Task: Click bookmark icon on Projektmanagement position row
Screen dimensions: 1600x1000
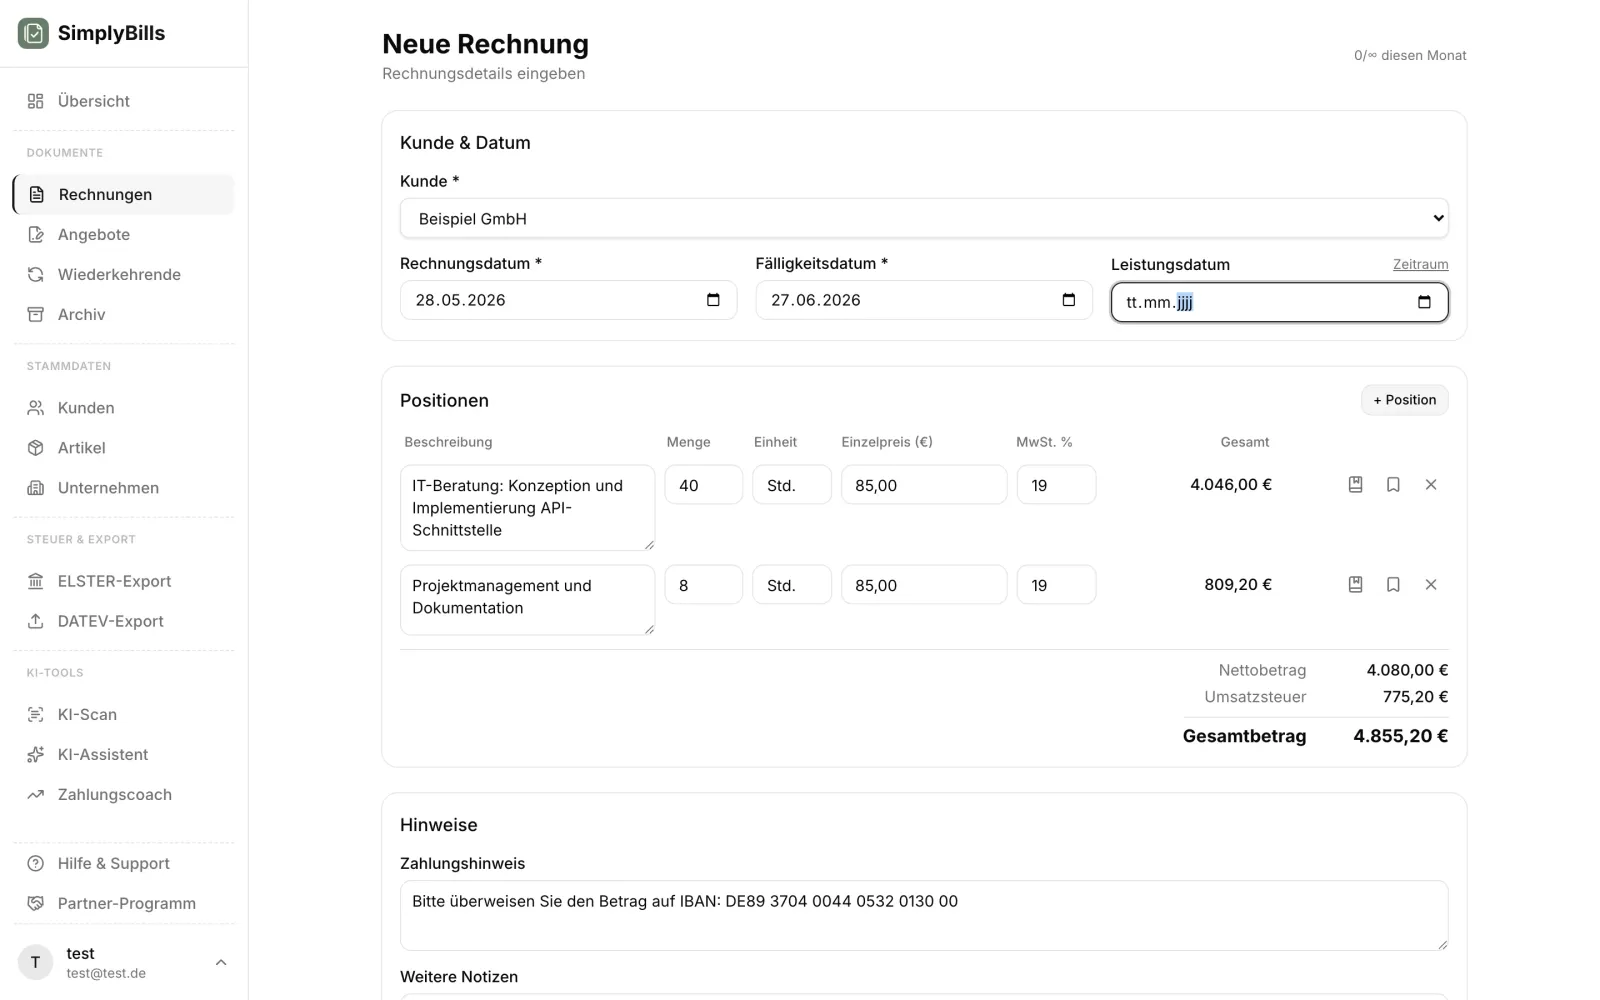Action: point(1393,585)
